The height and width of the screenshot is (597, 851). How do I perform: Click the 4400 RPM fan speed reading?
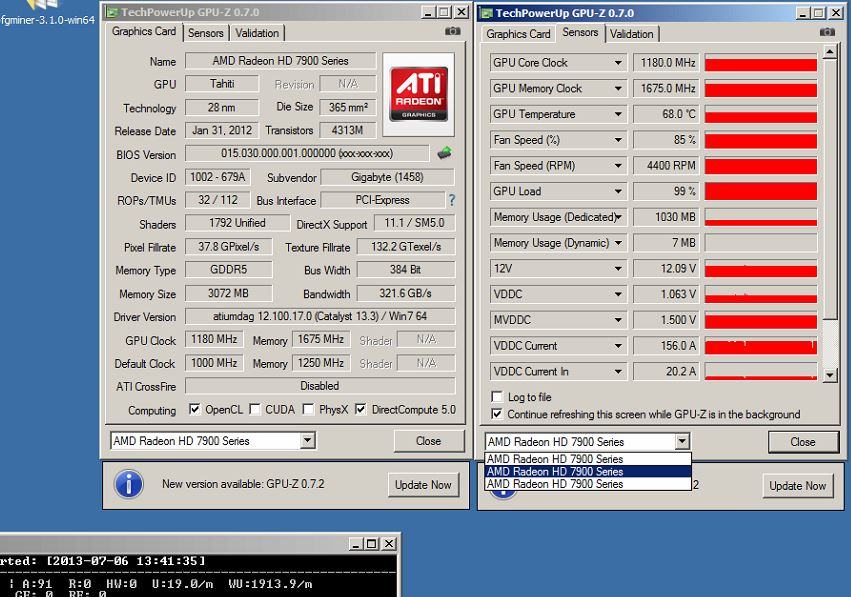666,166
